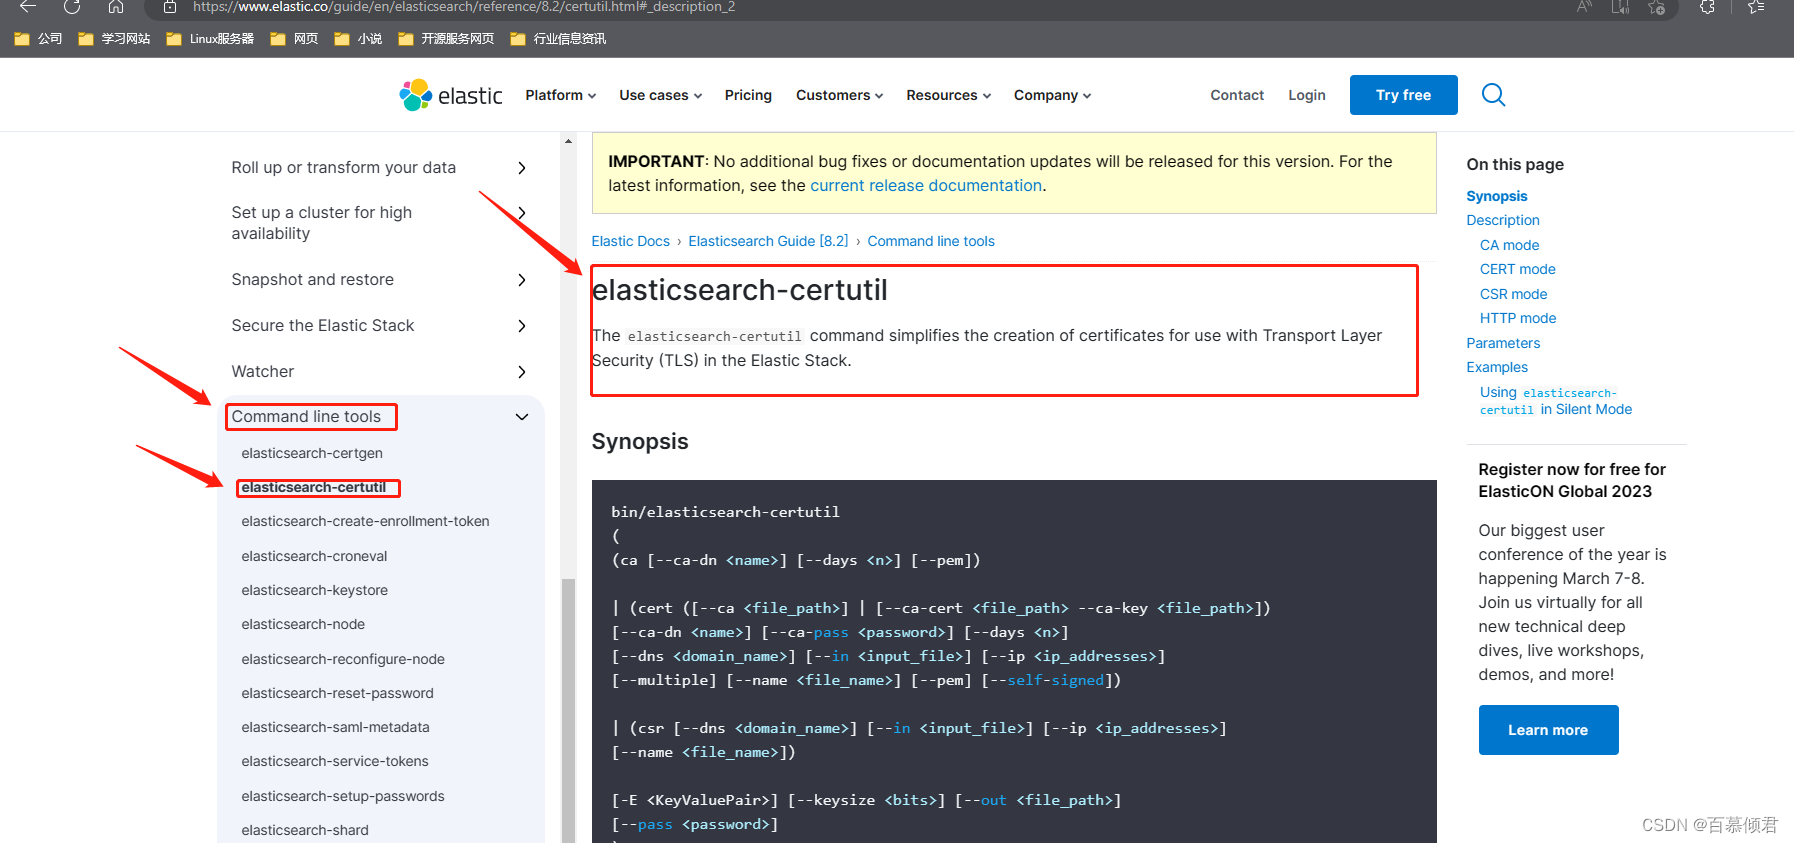This screenshot has width=1794, height=843.
Task: Go back with the browser back arrow
Action: point(28,7)
